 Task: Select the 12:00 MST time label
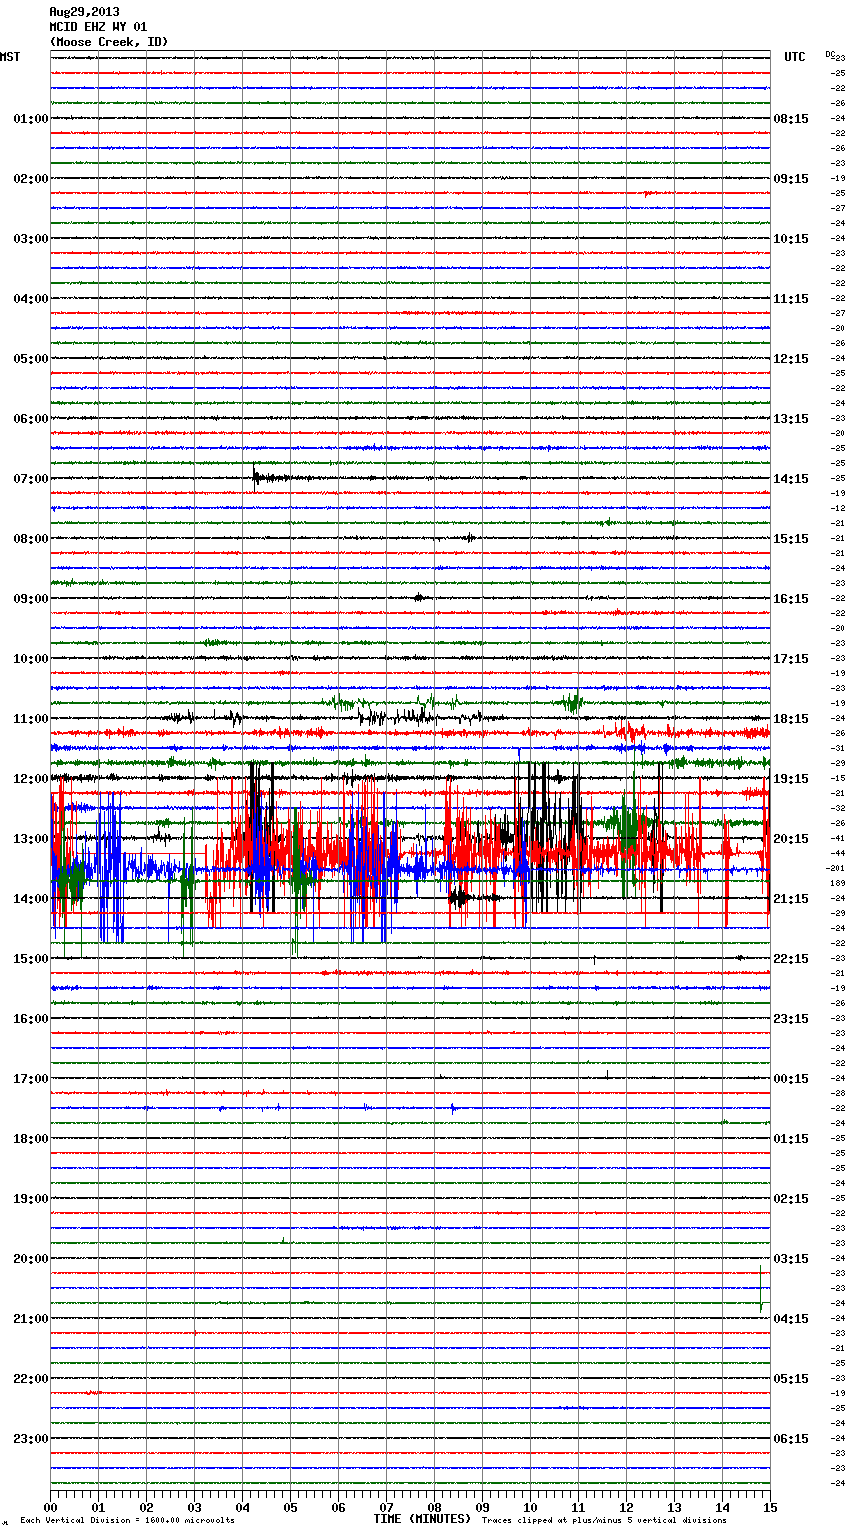tap(31, 779)
